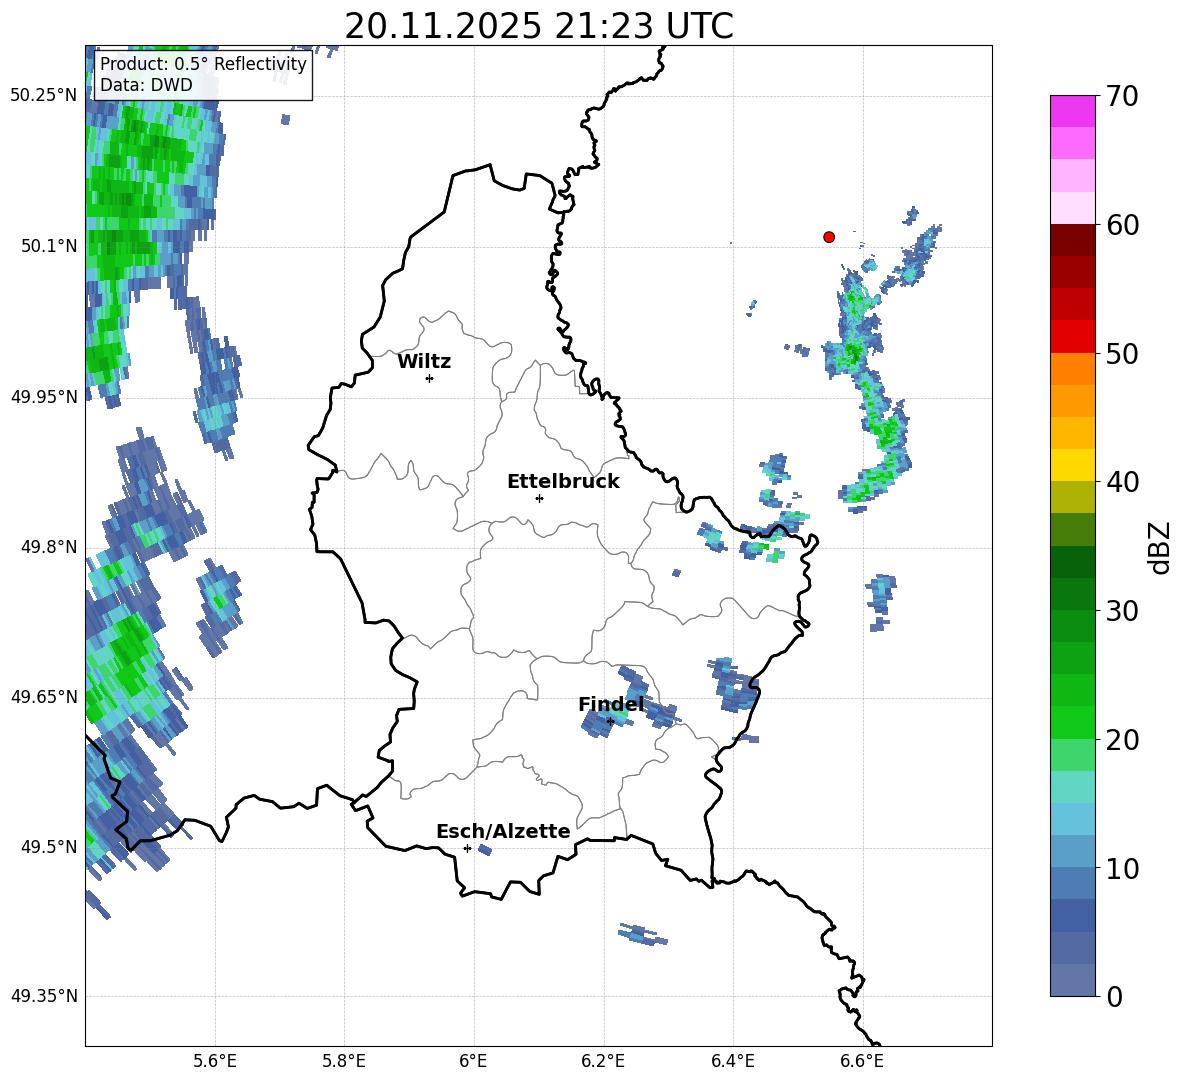Screen dimensions: 1184x1081
Task: Click the Ettelbruck city label
Action: (x=563, y=482)
